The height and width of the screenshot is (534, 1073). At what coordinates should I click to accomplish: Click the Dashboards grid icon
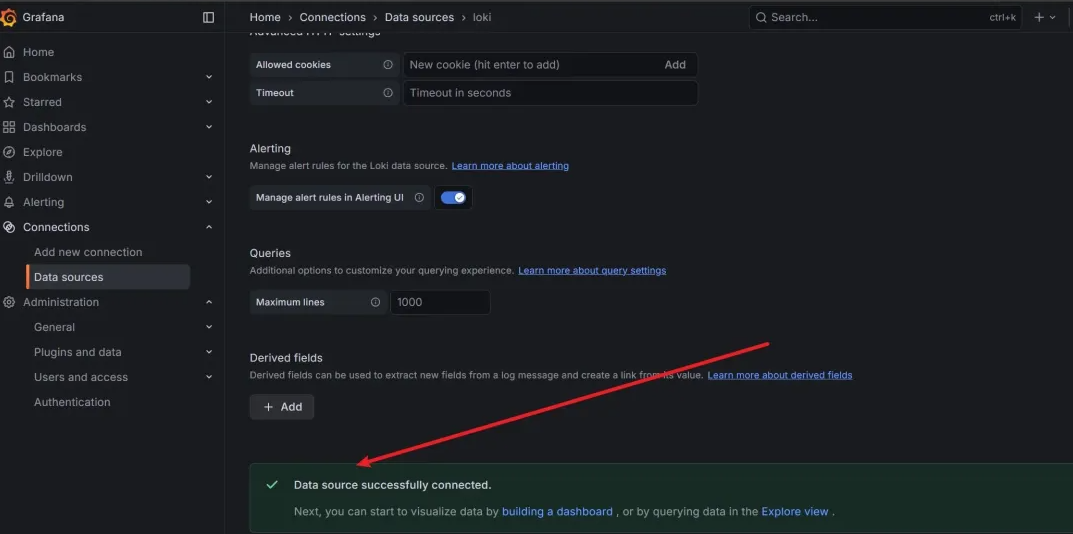pos(9,127)
